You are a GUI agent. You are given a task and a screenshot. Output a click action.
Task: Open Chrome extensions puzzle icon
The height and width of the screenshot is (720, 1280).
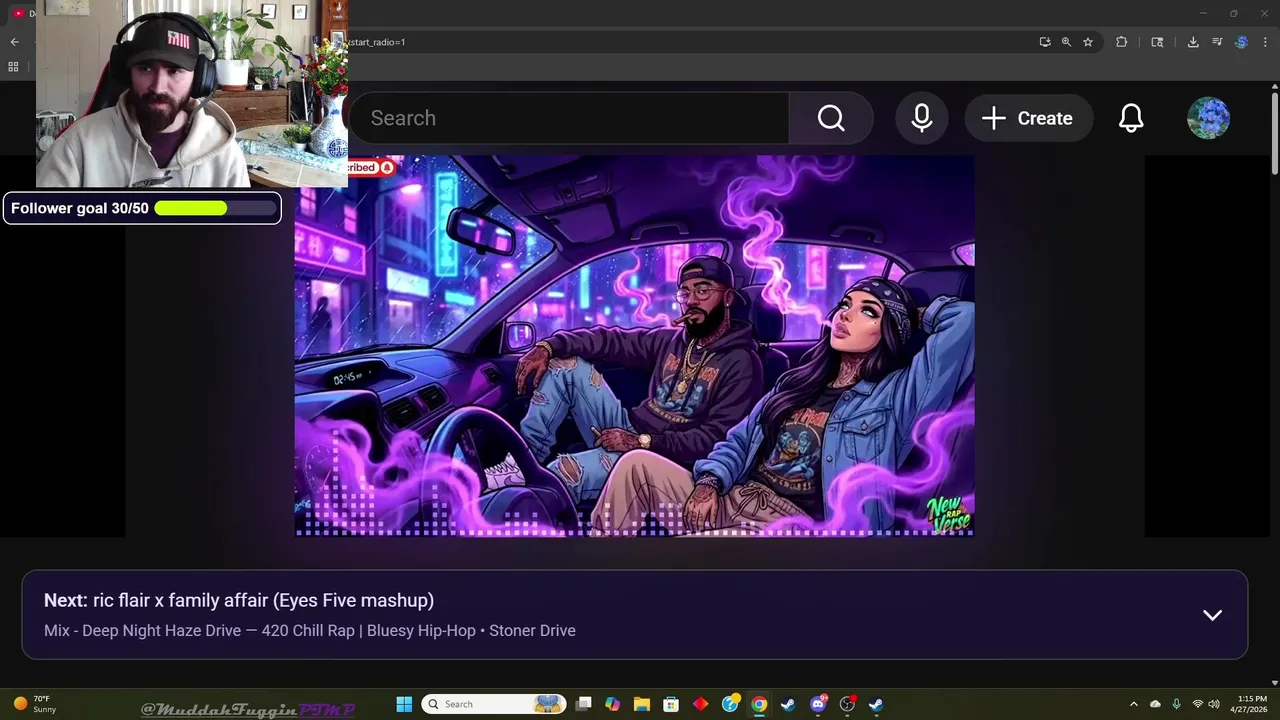[x=1121, y=42]
